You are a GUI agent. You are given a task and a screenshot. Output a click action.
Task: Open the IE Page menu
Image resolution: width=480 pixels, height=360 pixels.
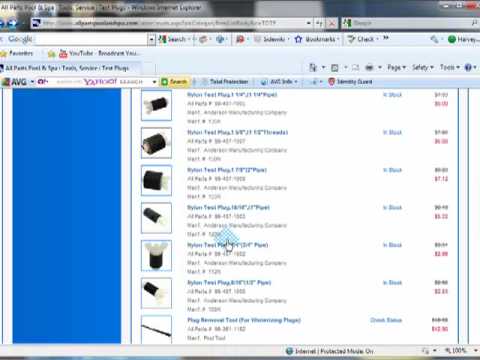click(396, 68)
